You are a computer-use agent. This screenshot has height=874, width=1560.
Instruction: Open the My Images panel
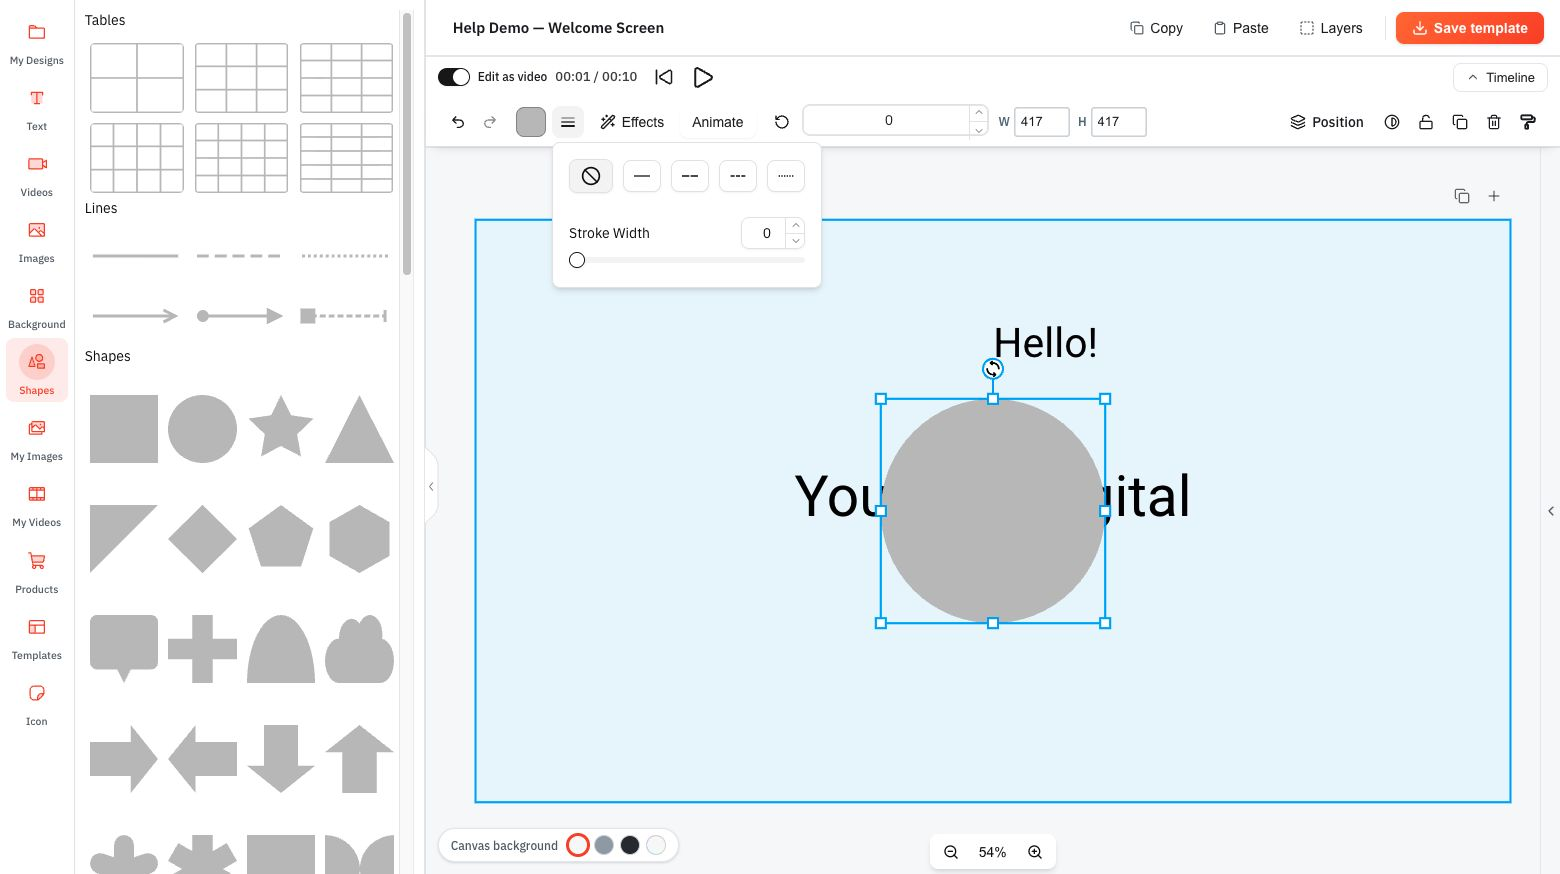(37, 441)
